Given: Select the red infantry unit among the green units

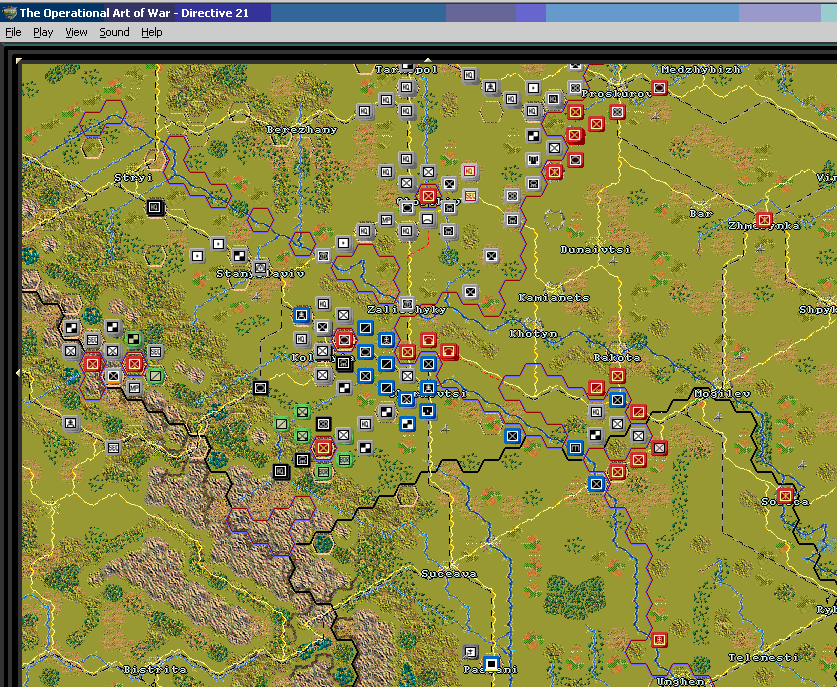Looking at the screenshot, I should click(323, 447).
